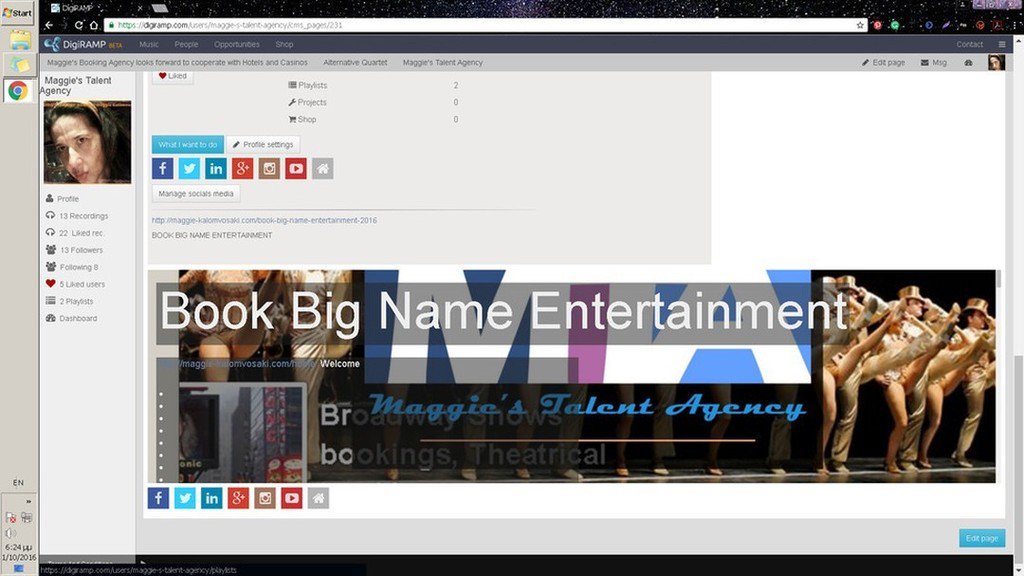Click the browser home icon
Viewport: 1024px width, 576px height.
click(x=94, y=25)
